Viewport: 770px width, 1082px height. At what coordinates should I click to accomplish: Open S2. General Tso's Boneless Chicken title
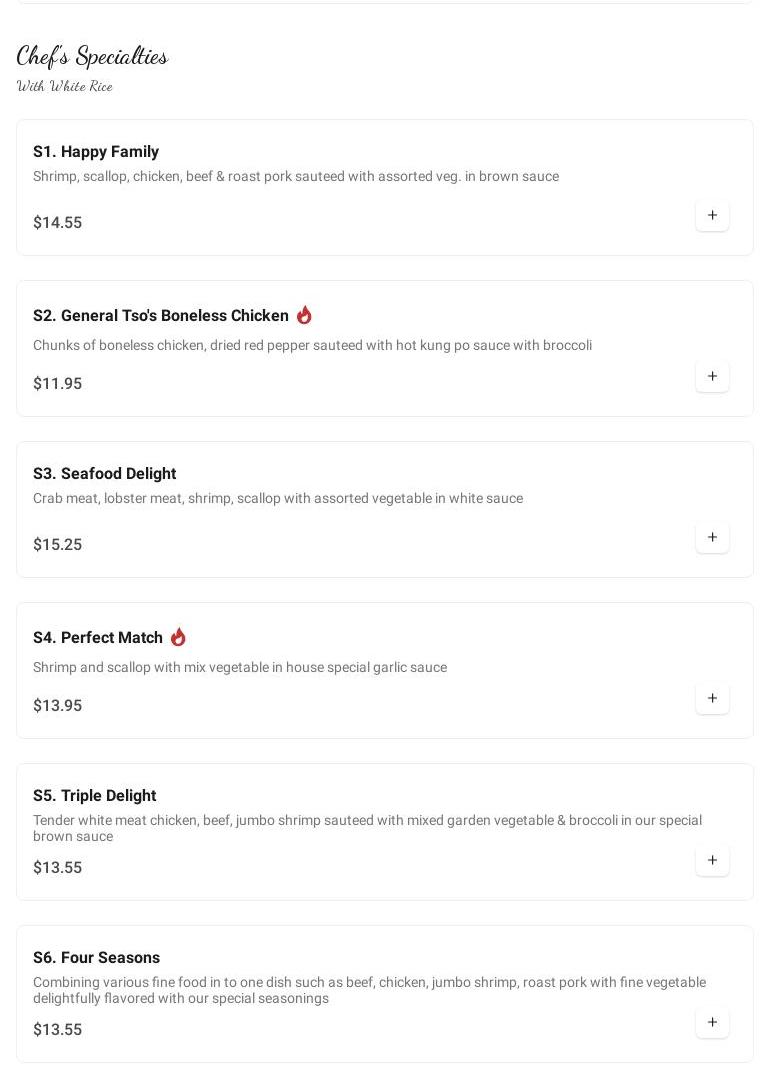pos(161,316)
